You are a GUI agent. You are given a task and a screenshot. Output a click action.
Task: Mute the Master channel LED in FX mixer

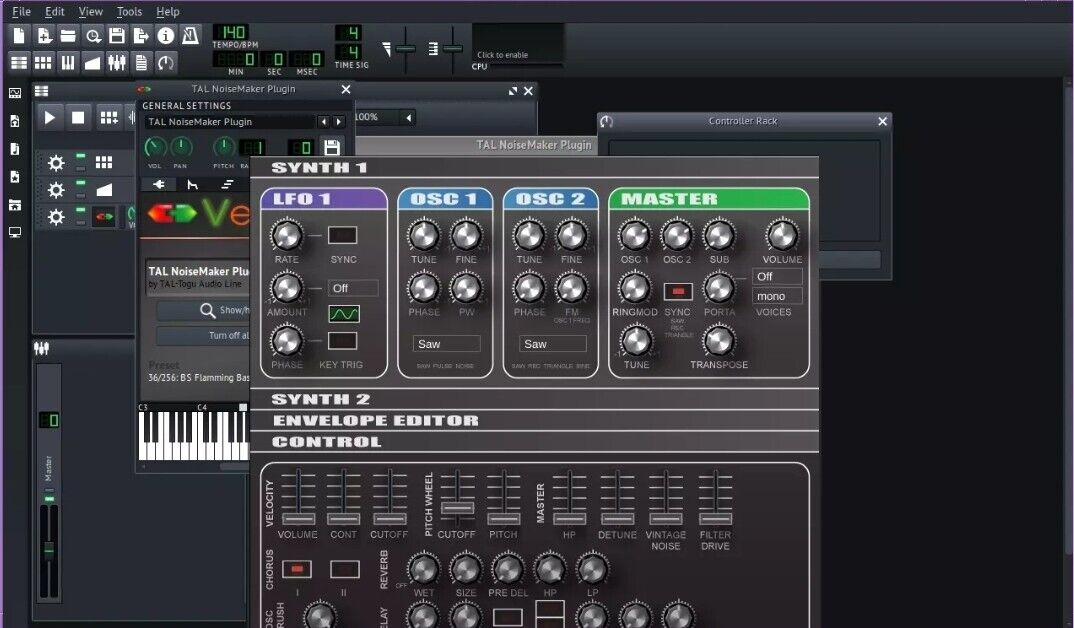[49, 499]
